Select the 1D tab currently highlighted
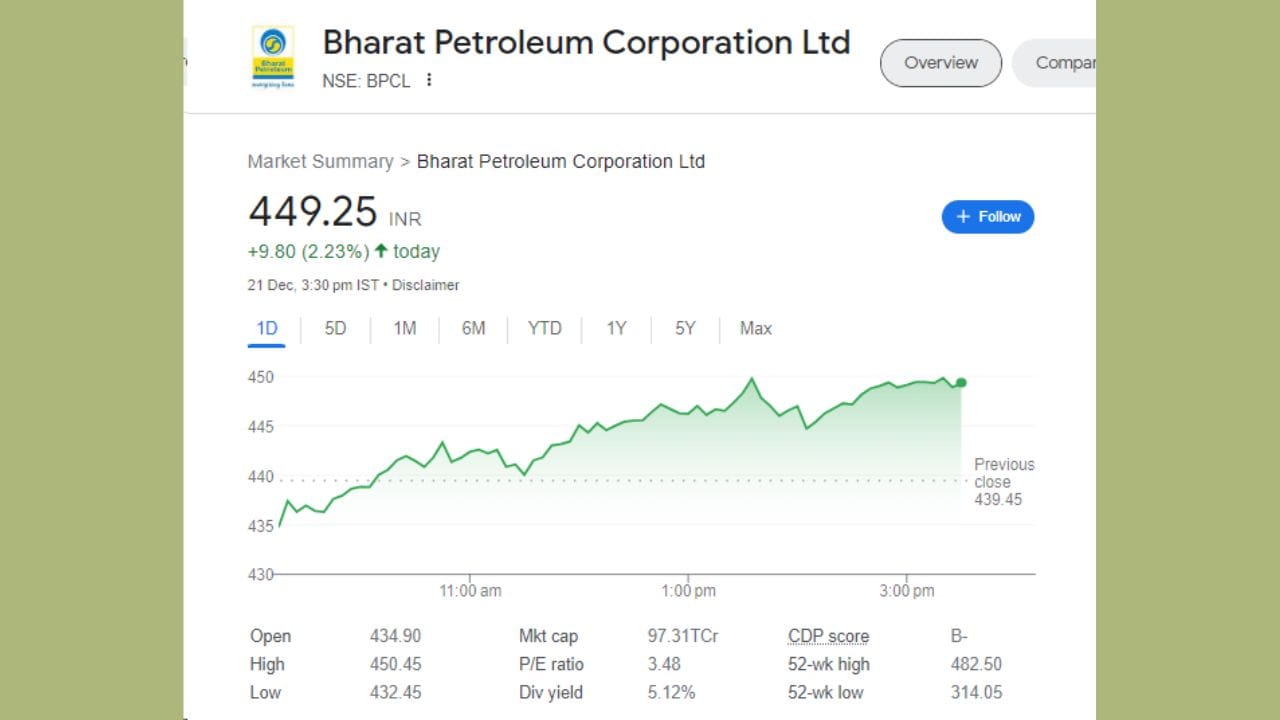Image resolution: width=1280 pixels, height=720 pixels. pyautogui.click(x=266, y=328)
